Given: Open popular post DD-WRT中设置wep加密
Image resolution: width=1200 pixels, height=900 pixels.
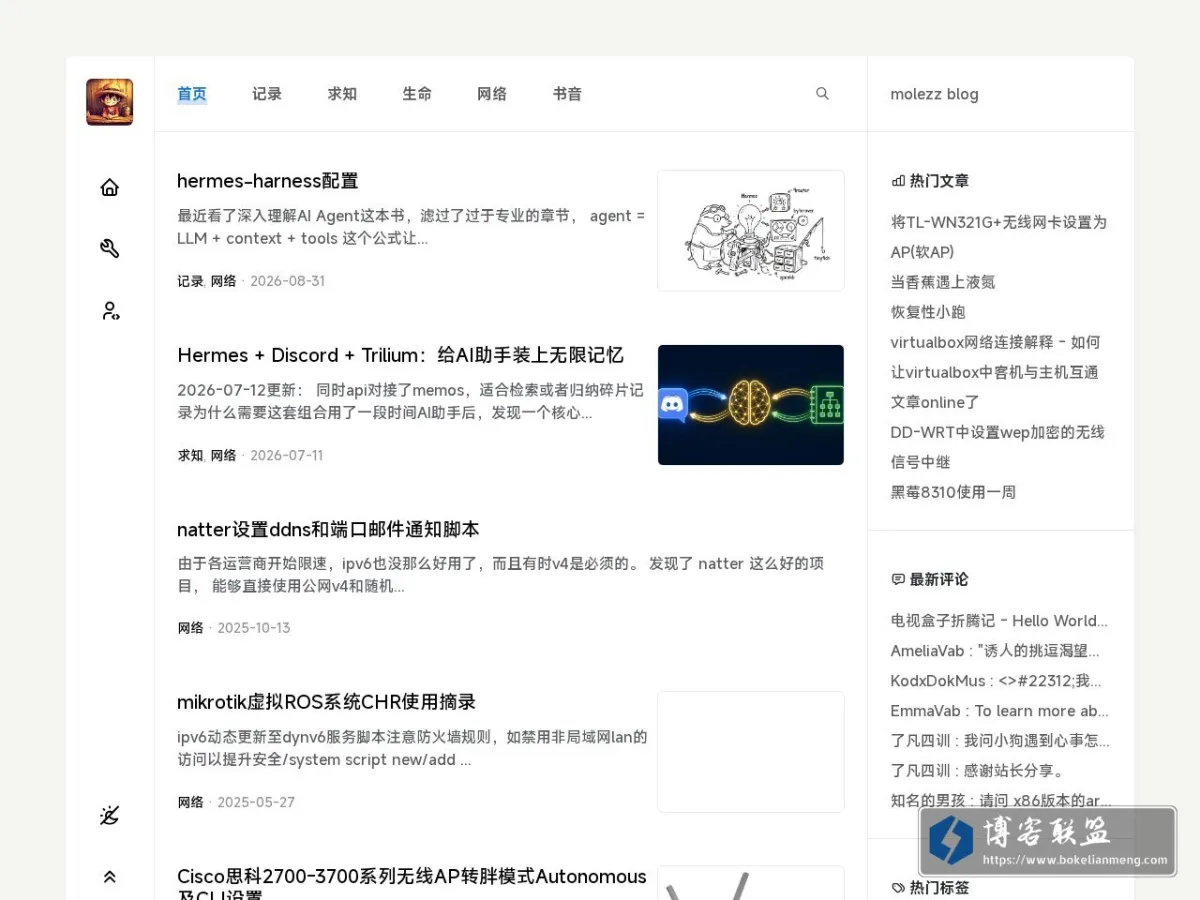Looking at the screenshot, I should point(998,447).
